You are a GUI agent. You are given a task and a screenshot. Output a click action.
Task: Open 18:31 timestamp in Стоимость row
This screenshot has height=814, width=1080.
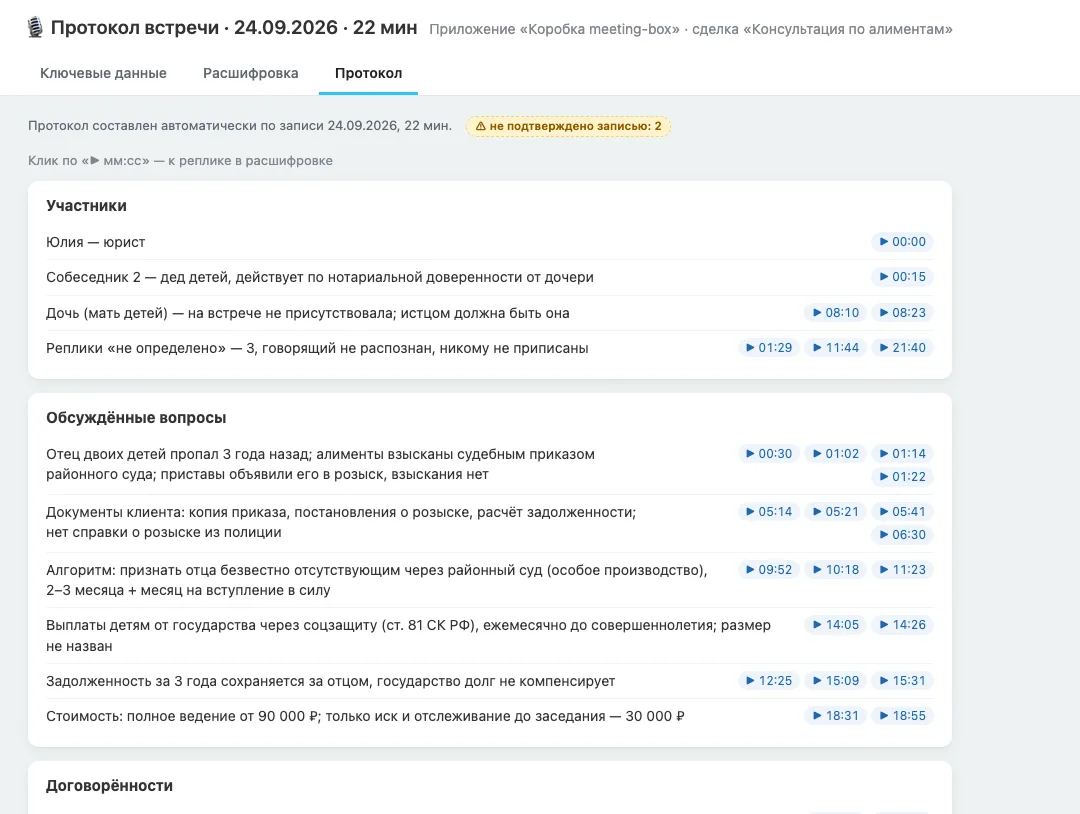click(835, 716)
